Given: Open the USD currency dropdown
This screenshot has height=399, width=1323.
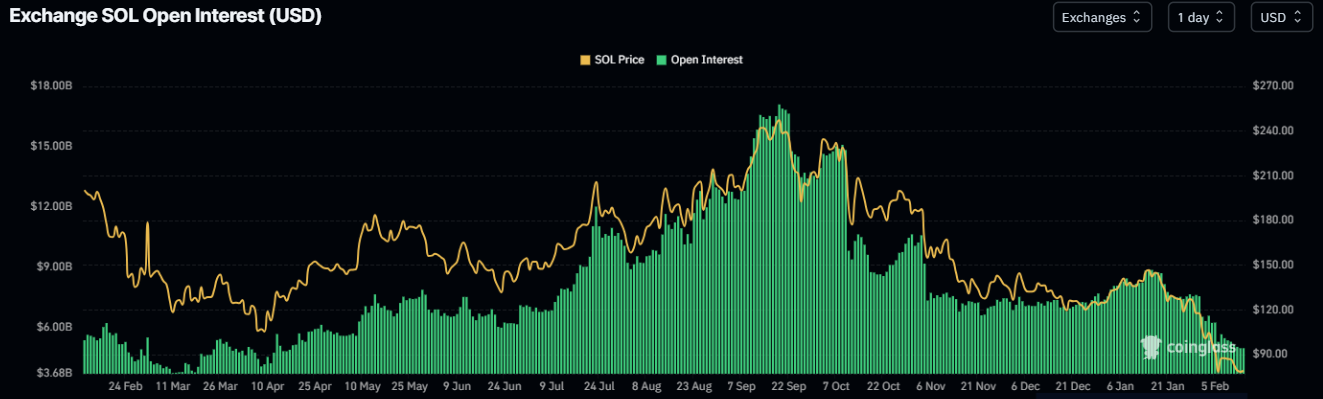Looking at the screenshot, I should [x=1281, y=17].
